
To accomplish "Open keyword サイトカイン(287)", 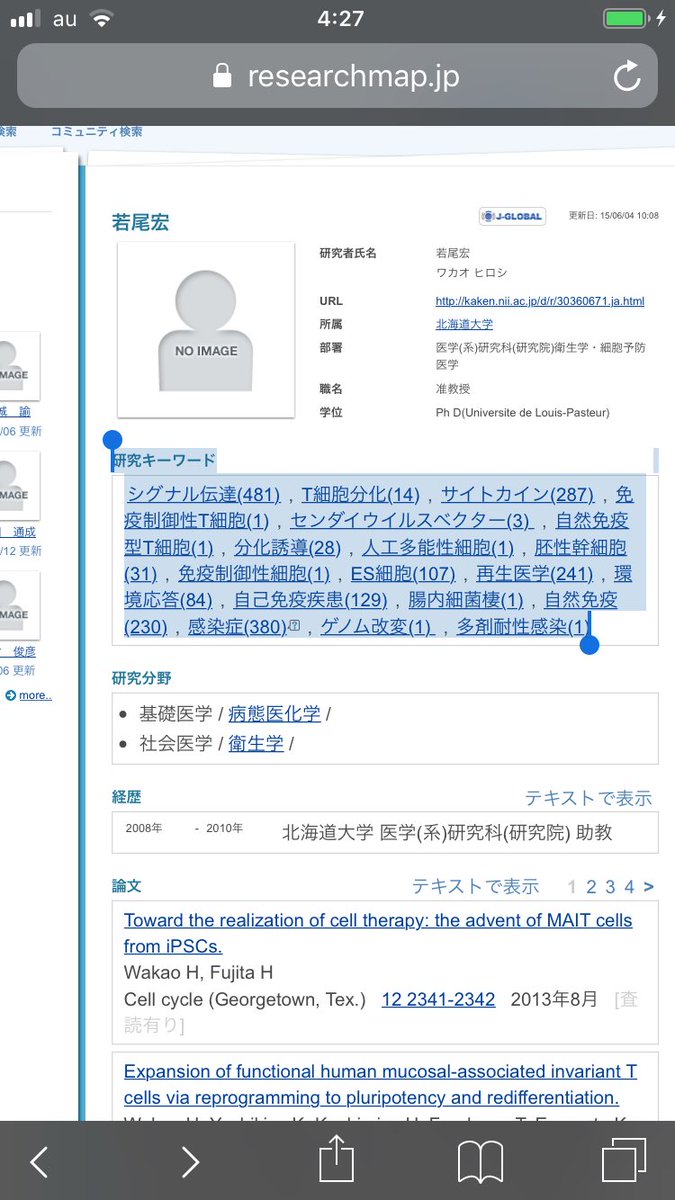I will click(x=517, y=494).
